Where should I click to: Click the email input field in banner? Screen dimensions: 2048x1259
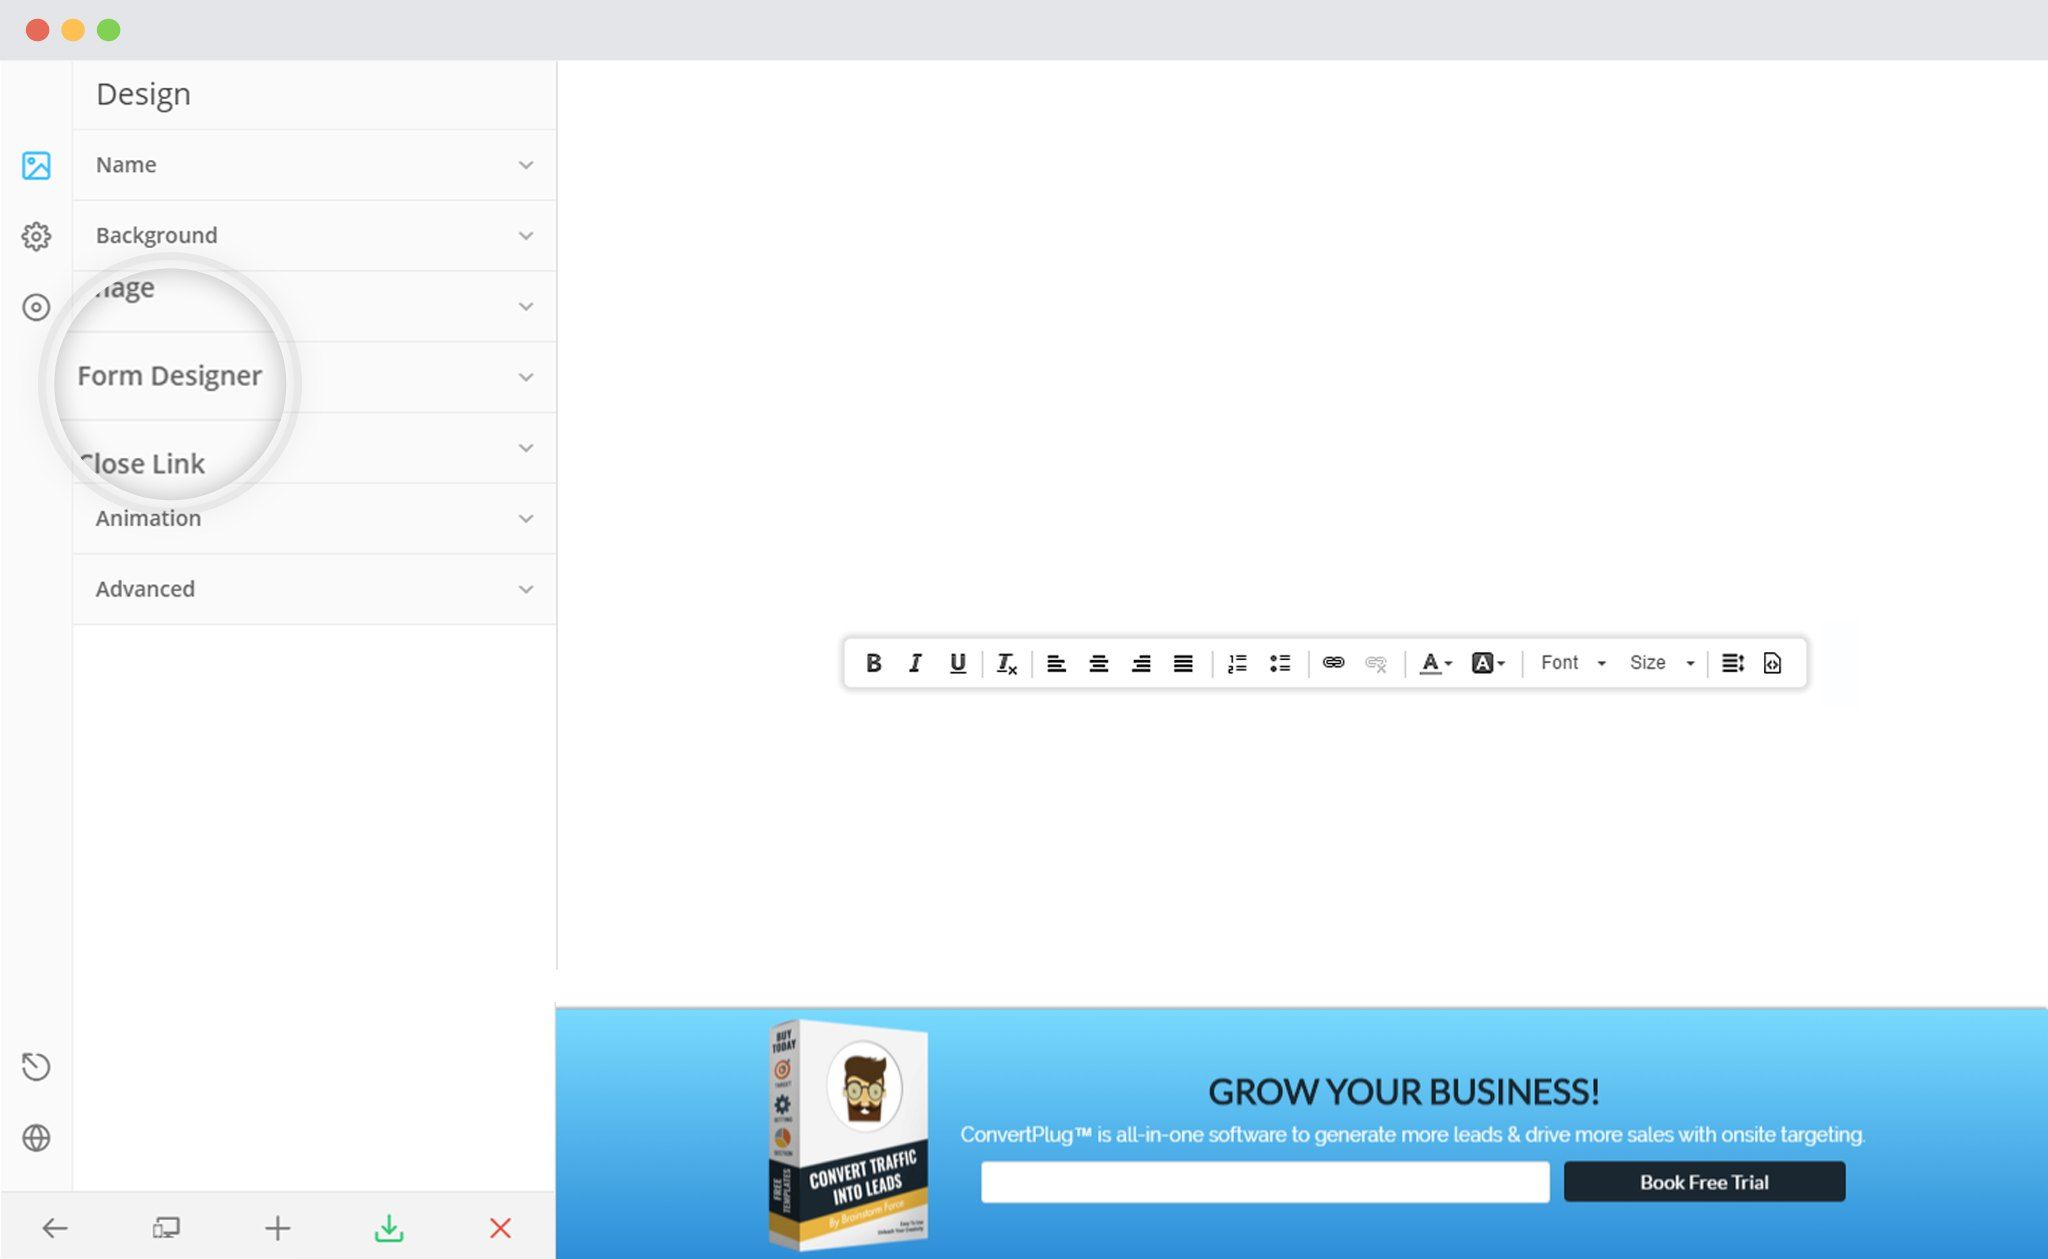1265,1182
